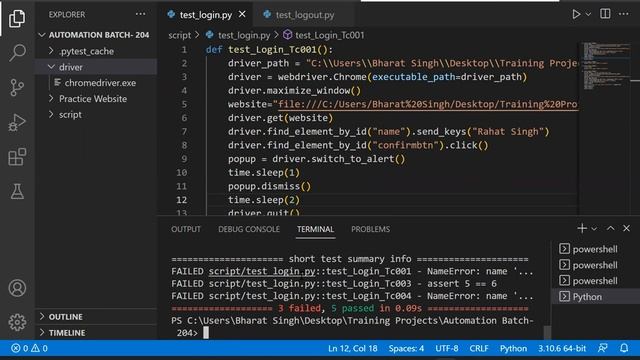Screen dimensions: 640x360
Task: Open Explorer more actions ellipsis
Action: [140, 14]
